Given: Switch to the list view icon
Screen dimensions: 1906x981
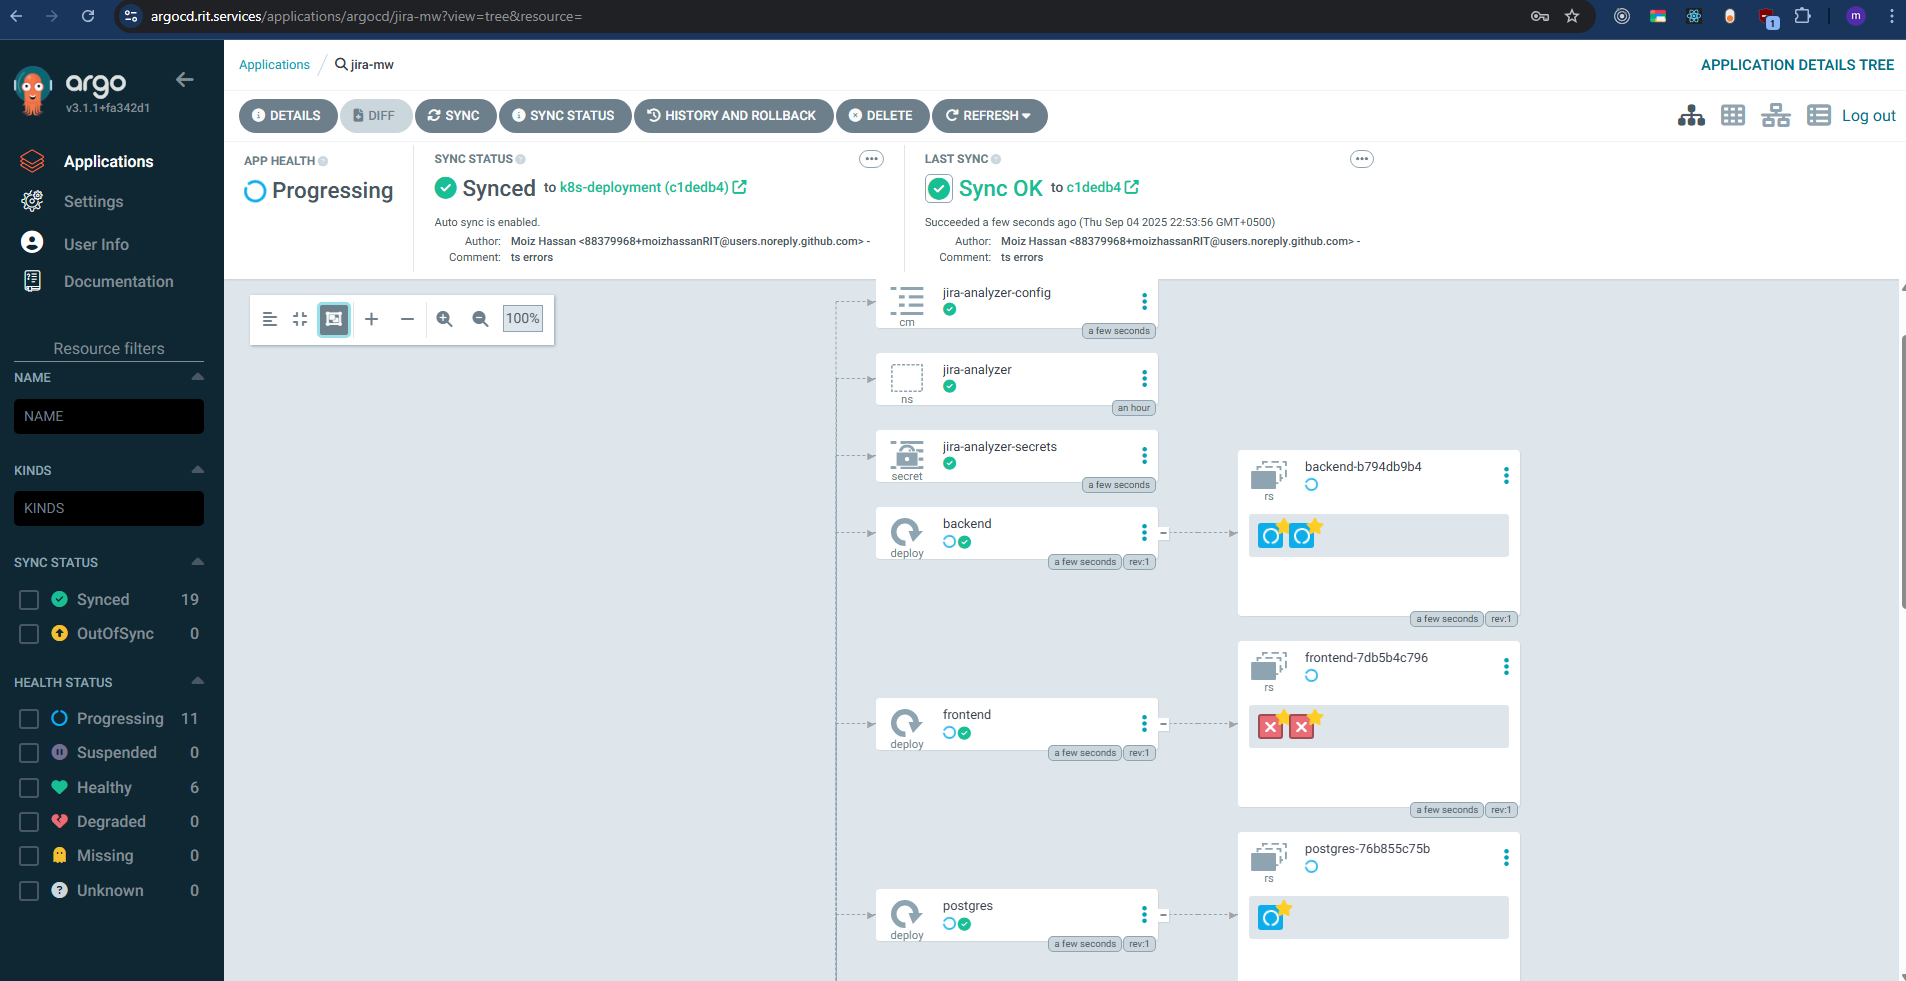Looking at the screenshot, I should coord(1818,116).
